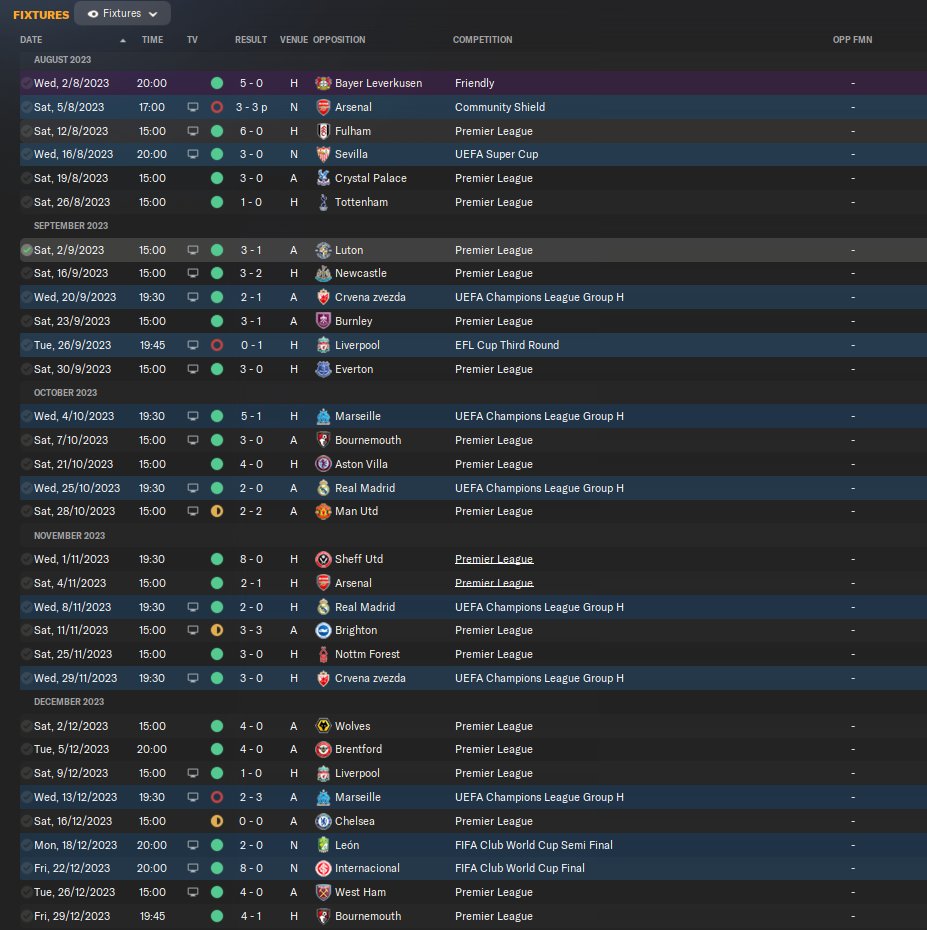The height and width of the screenshot is (930, 927).
Task: Click the Crystal Palace club badge
Action: click(323, 178)
